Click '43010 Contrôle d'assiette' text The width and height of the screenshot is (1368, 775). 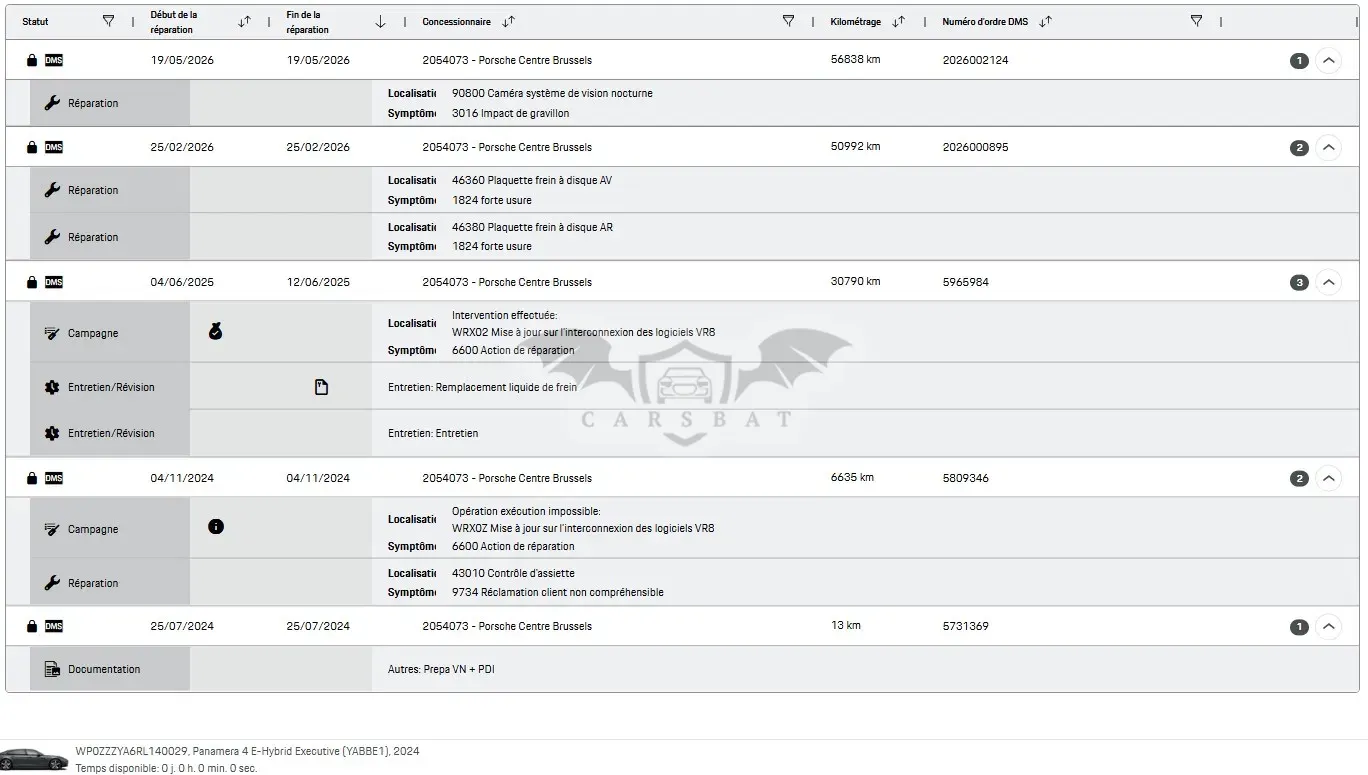point(513,573)
